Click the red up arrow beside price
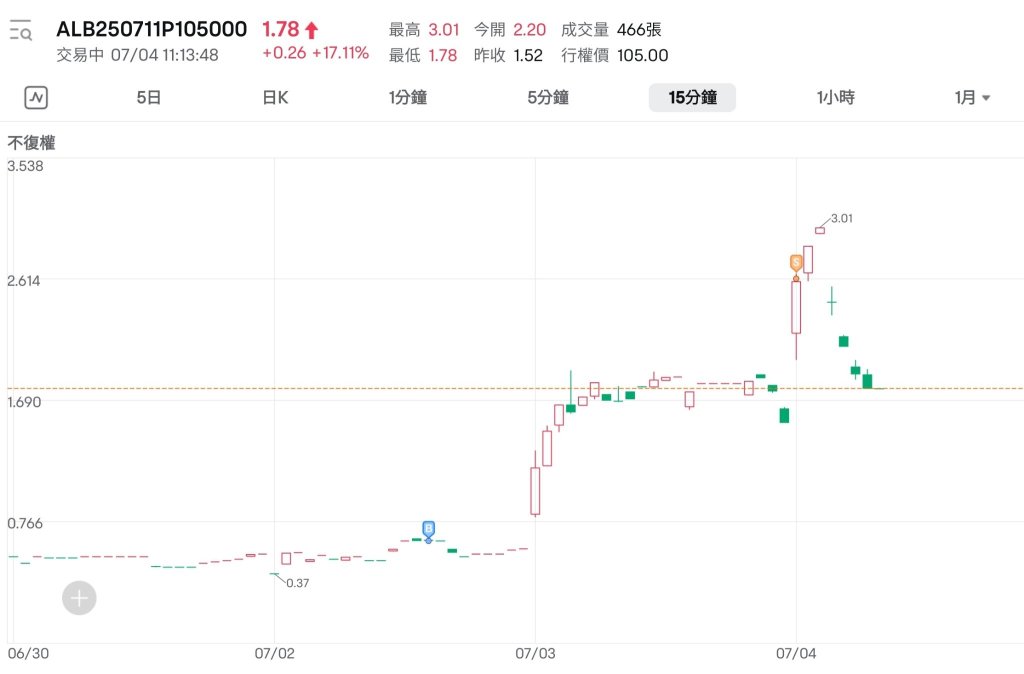This screenshot has height=674, width=1024. tap(312, 30)
